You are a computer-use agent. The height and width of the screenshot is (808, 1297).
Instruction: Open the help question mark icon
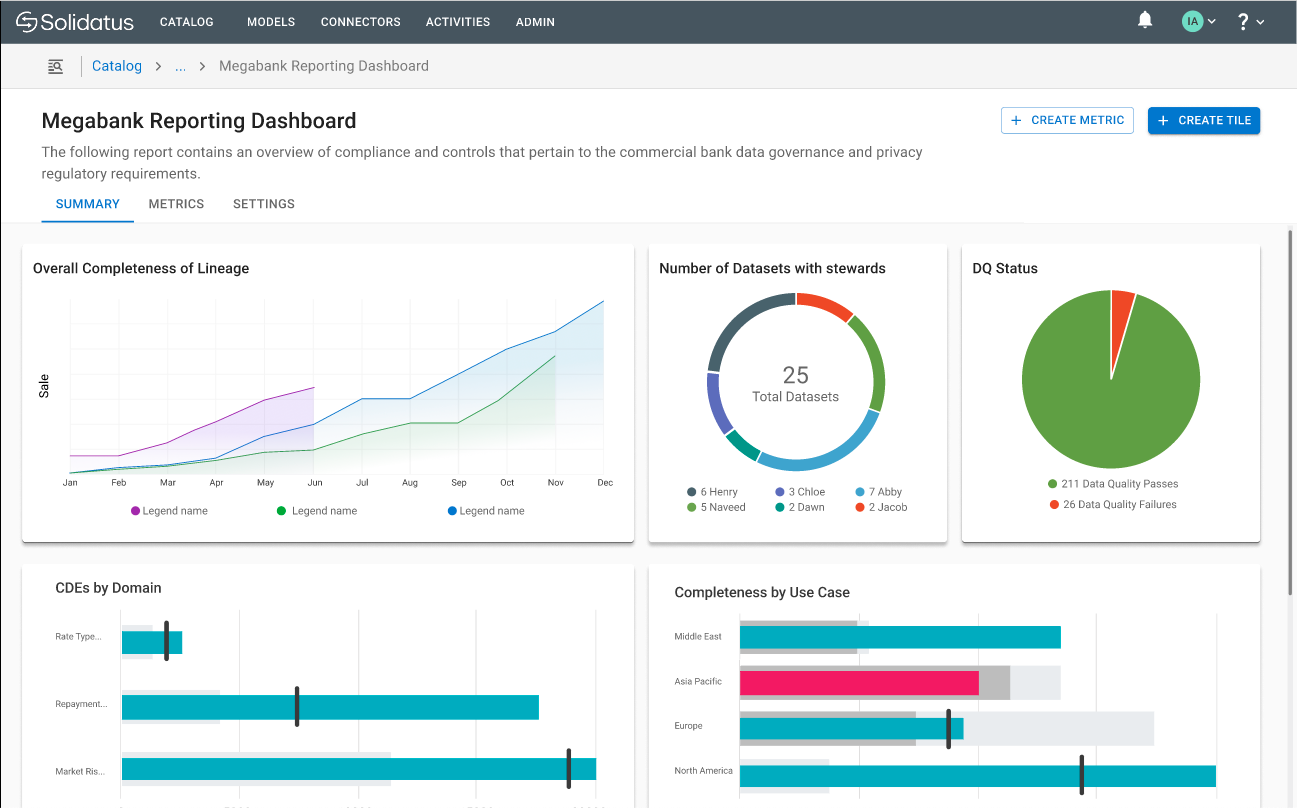point(1243,21)
